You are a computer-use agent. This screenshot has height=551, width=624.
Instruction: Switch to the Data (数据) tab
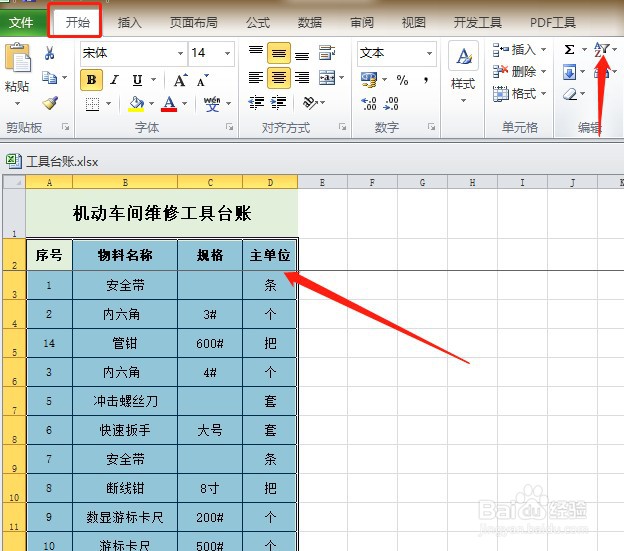coord(310,23)
